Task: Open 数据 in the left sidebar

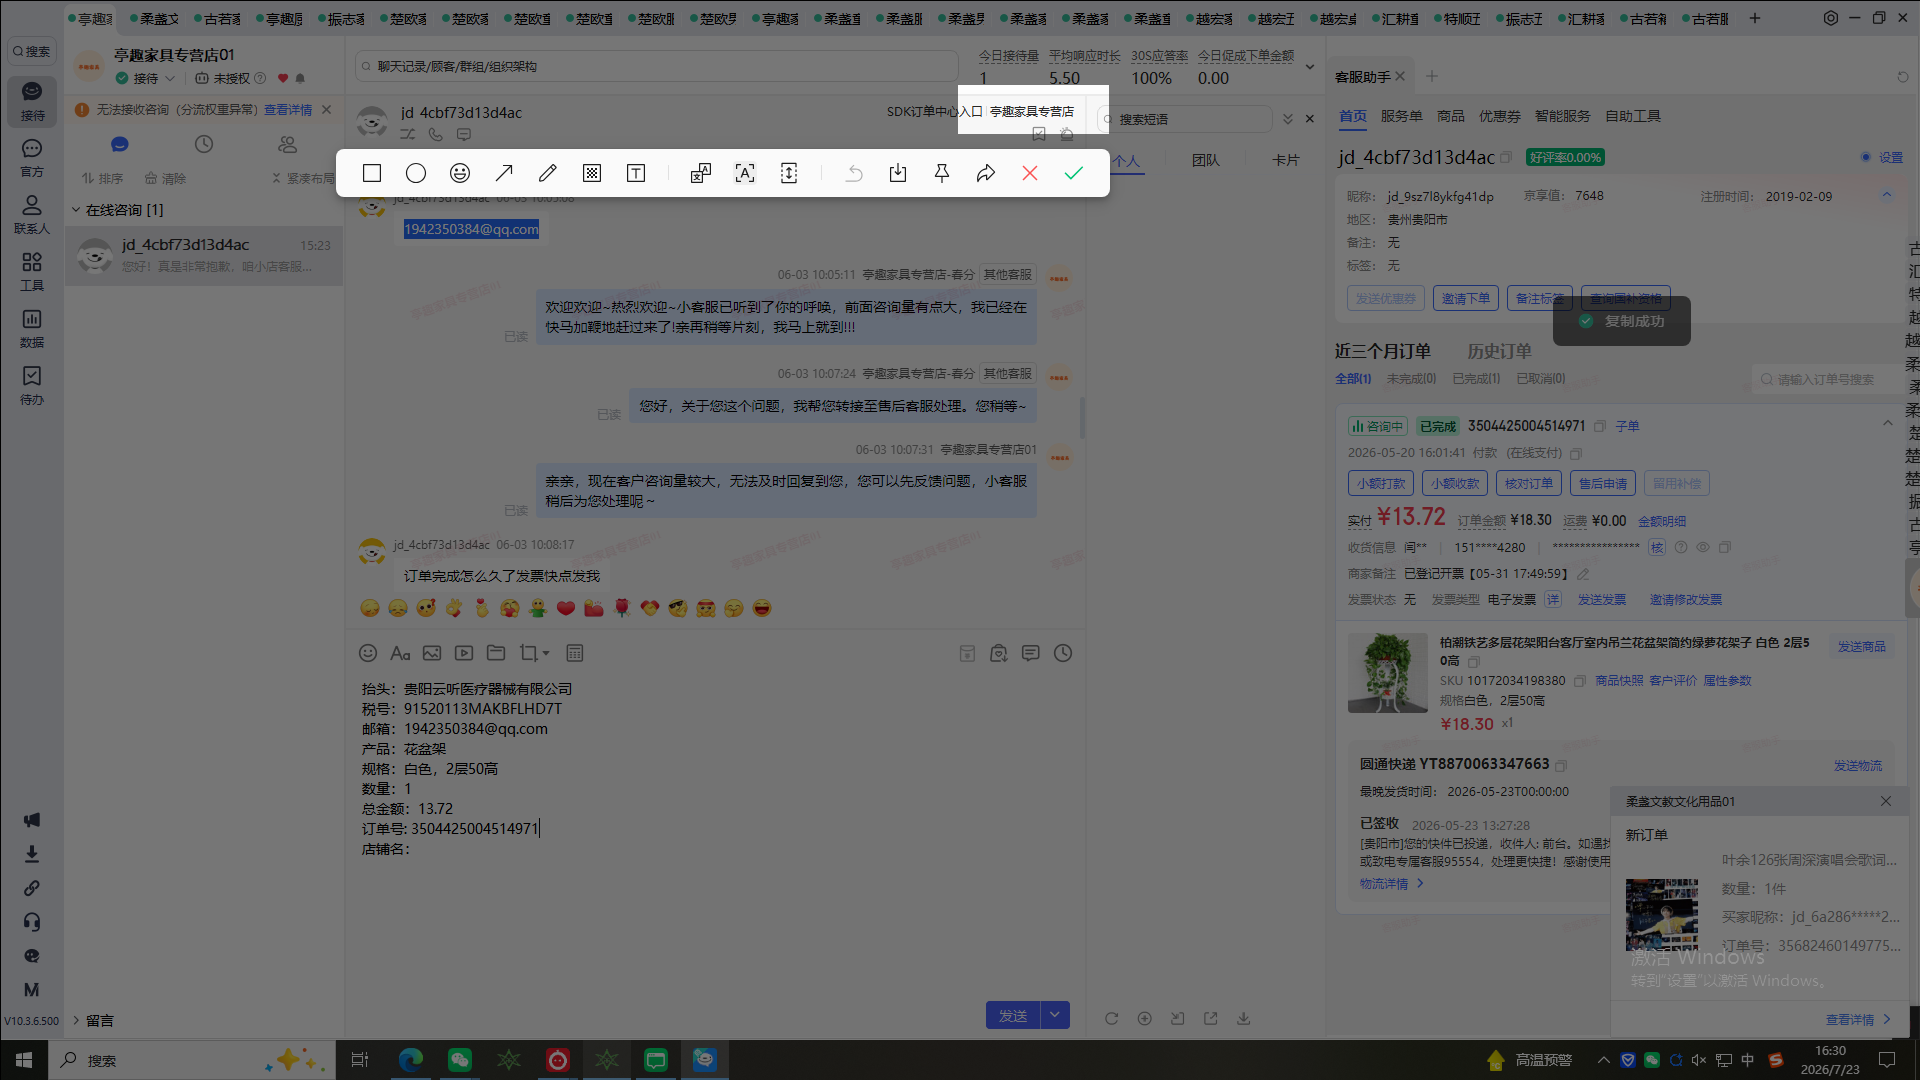Action: 32,328
